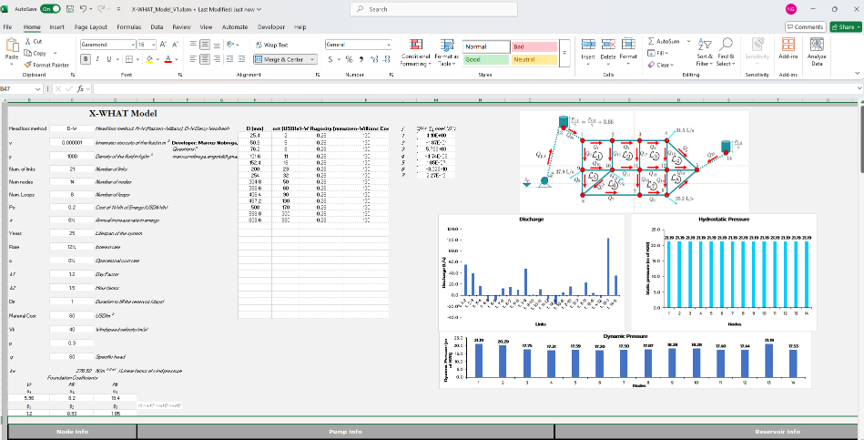
Task: Decrease decimal places
Action: 386,59
